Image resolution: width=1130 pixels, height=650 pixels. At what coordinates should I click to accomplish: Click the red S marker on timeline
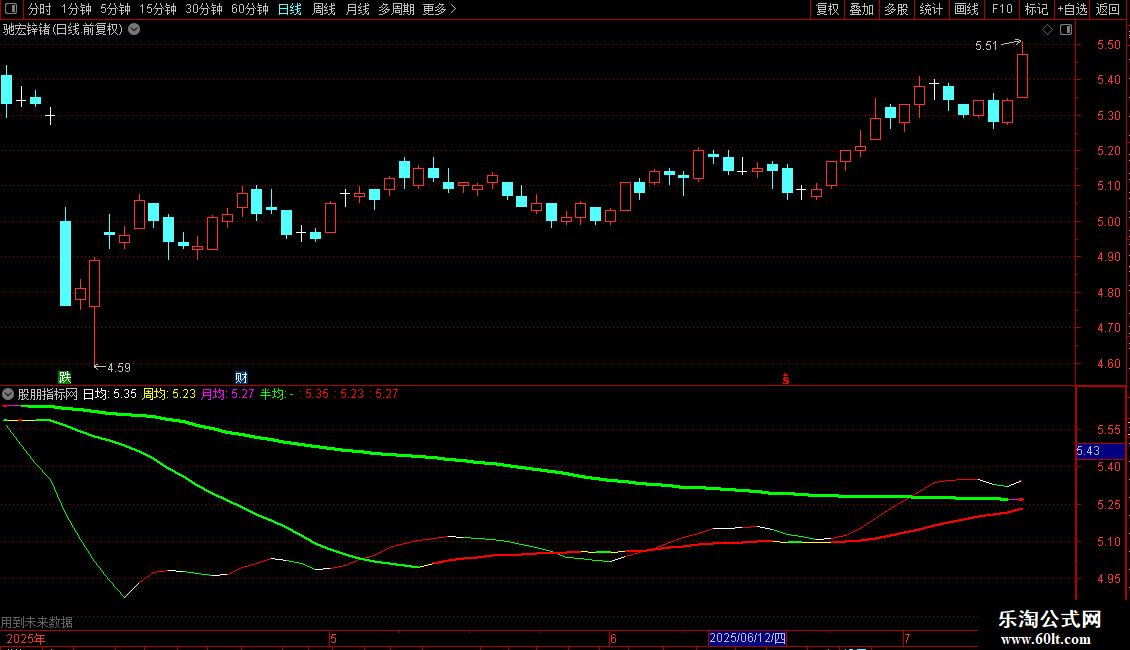pos(786,379)
